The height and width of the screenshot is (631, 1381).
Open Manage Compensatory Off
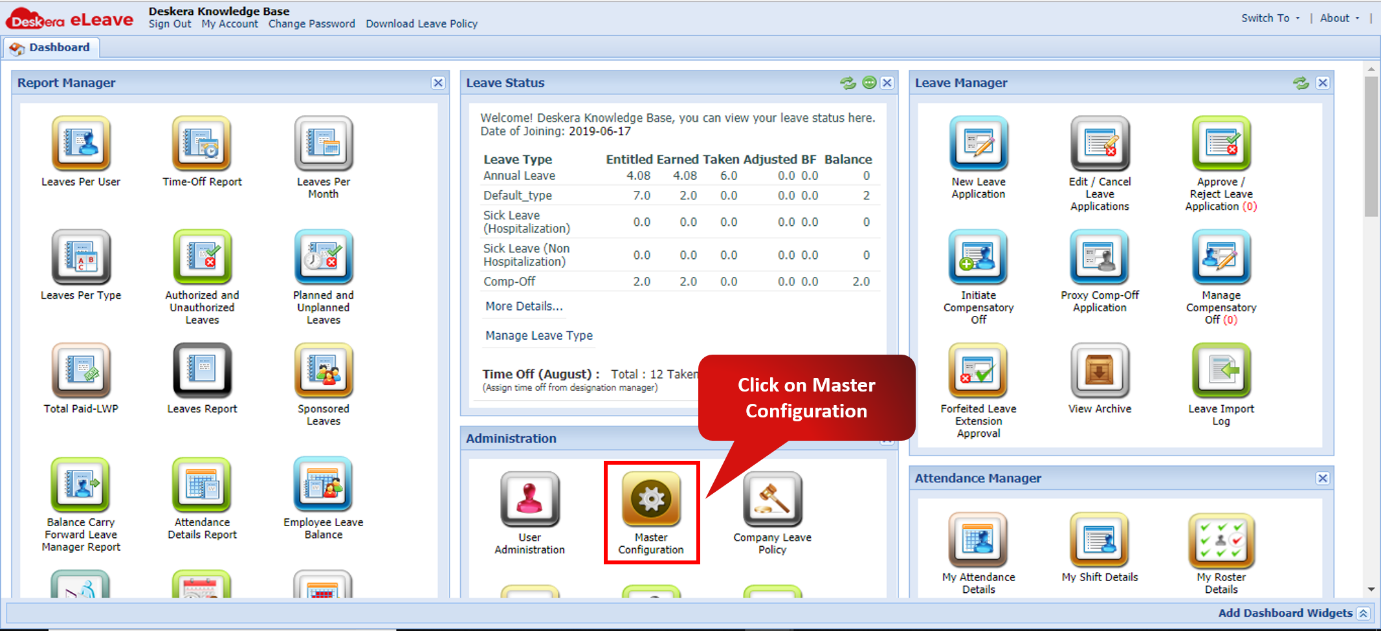(x=1221, y=257)
